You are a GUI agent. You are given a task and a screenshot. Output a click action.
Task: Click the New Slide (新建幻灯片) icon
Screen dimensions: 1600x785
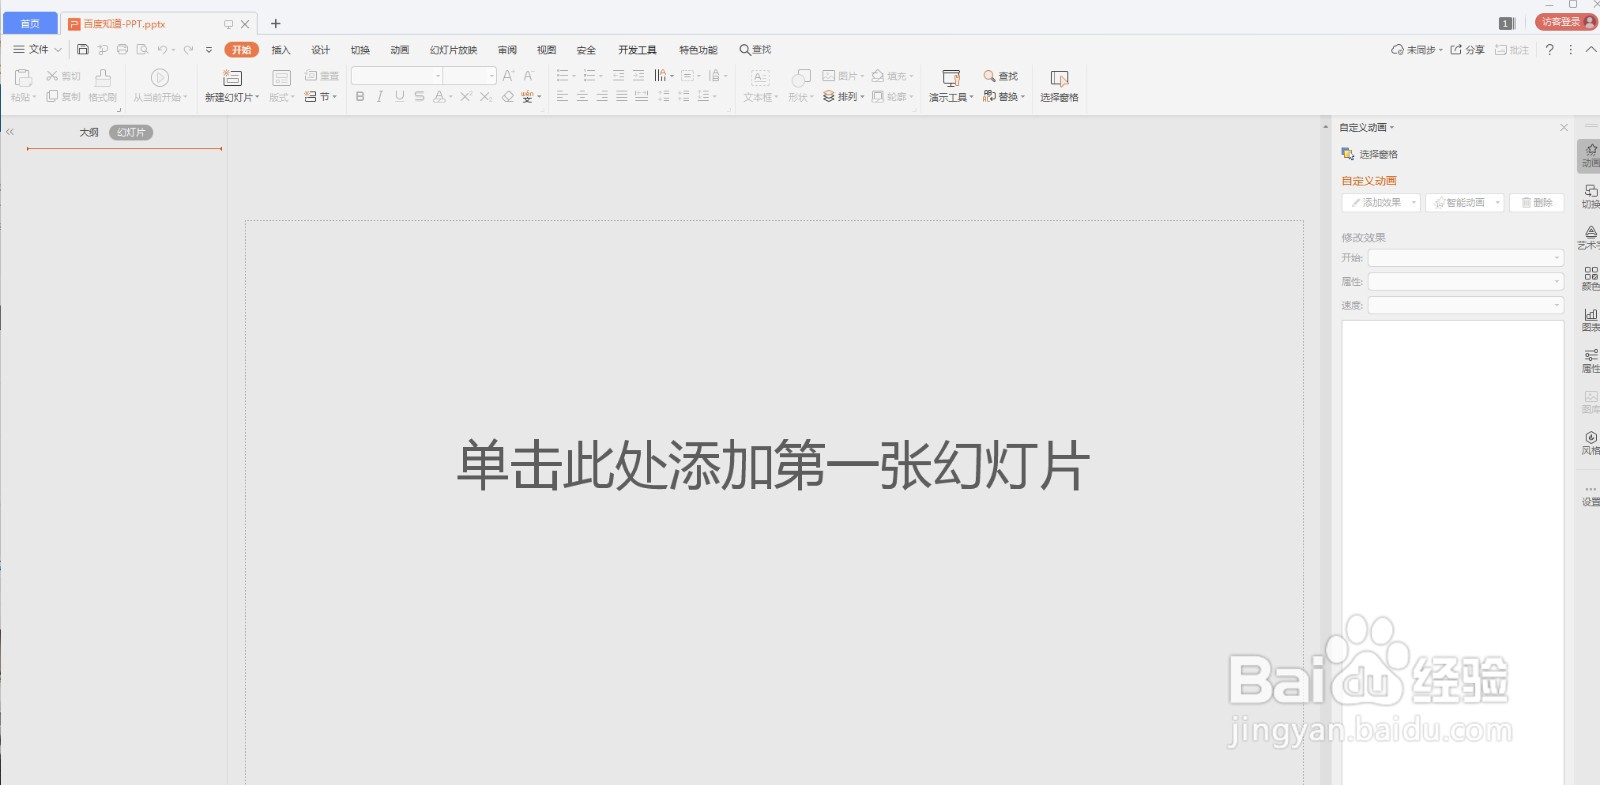(232, 77)
